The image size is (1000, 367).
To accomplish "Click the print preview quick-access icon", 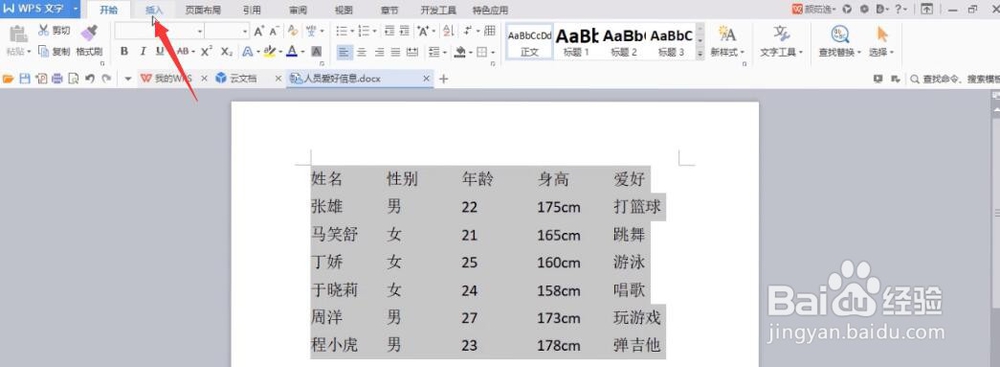I will (74, 79).
